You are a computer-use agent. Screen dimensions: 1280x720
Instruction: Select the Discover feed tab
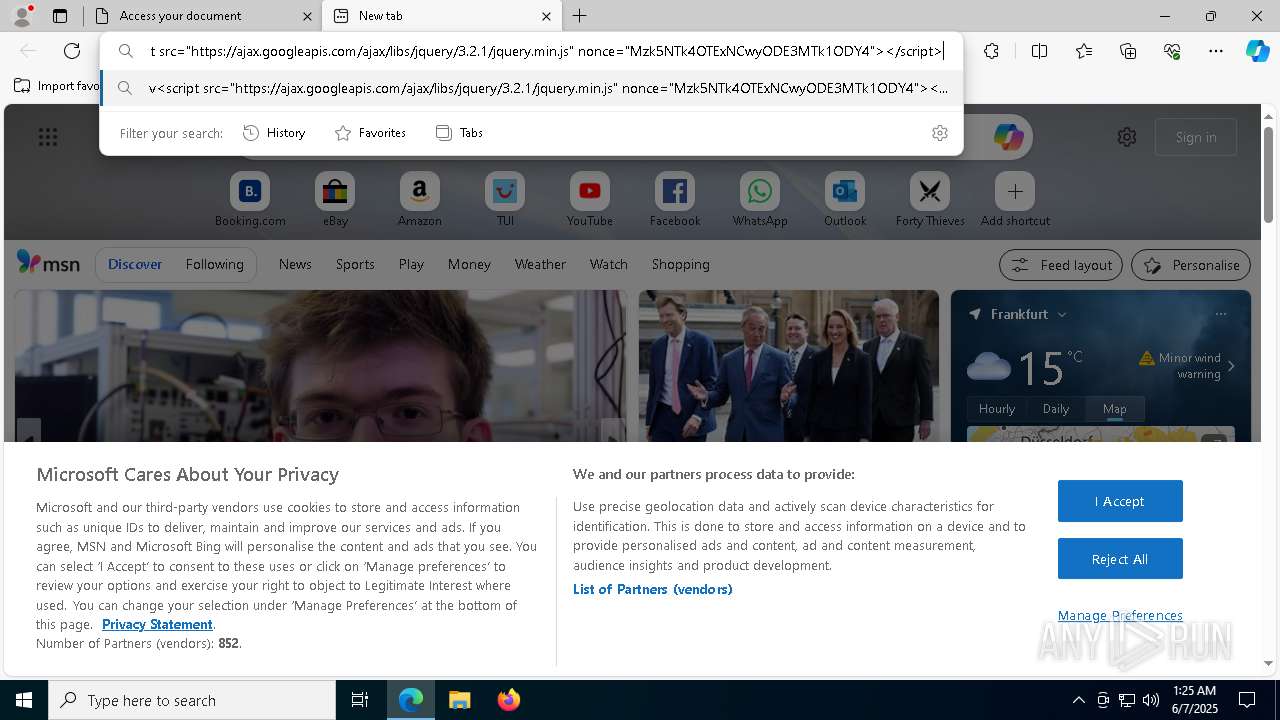[135, 264]
